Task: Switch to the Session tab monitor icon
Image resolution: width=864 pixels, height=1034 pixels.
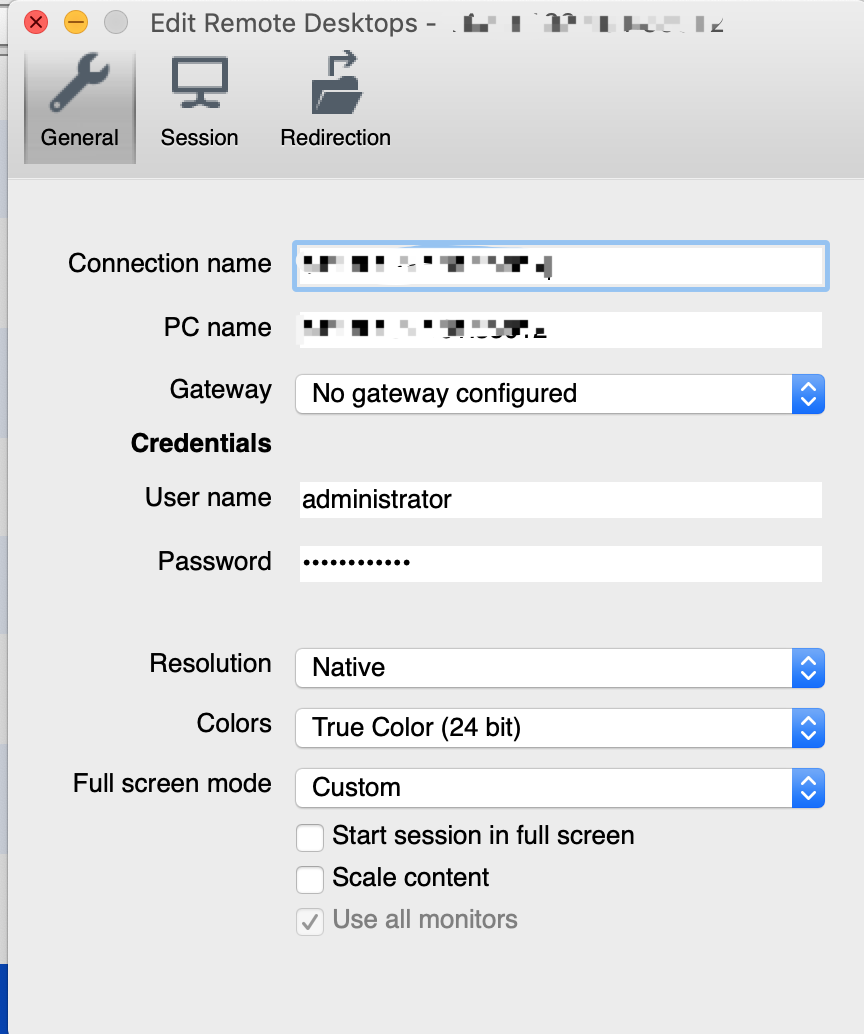Action: coord(199,83)
